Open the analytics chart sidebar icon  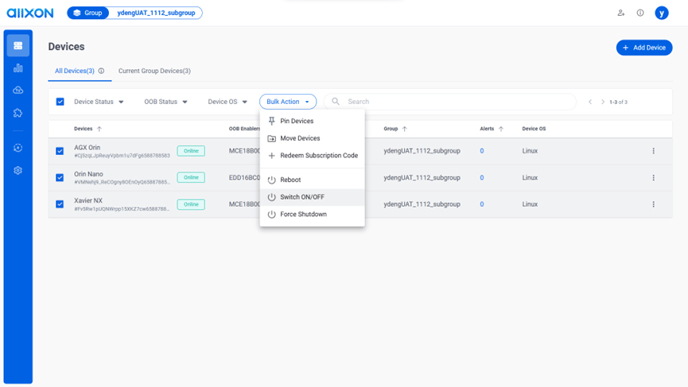click(x=18, y=68)
